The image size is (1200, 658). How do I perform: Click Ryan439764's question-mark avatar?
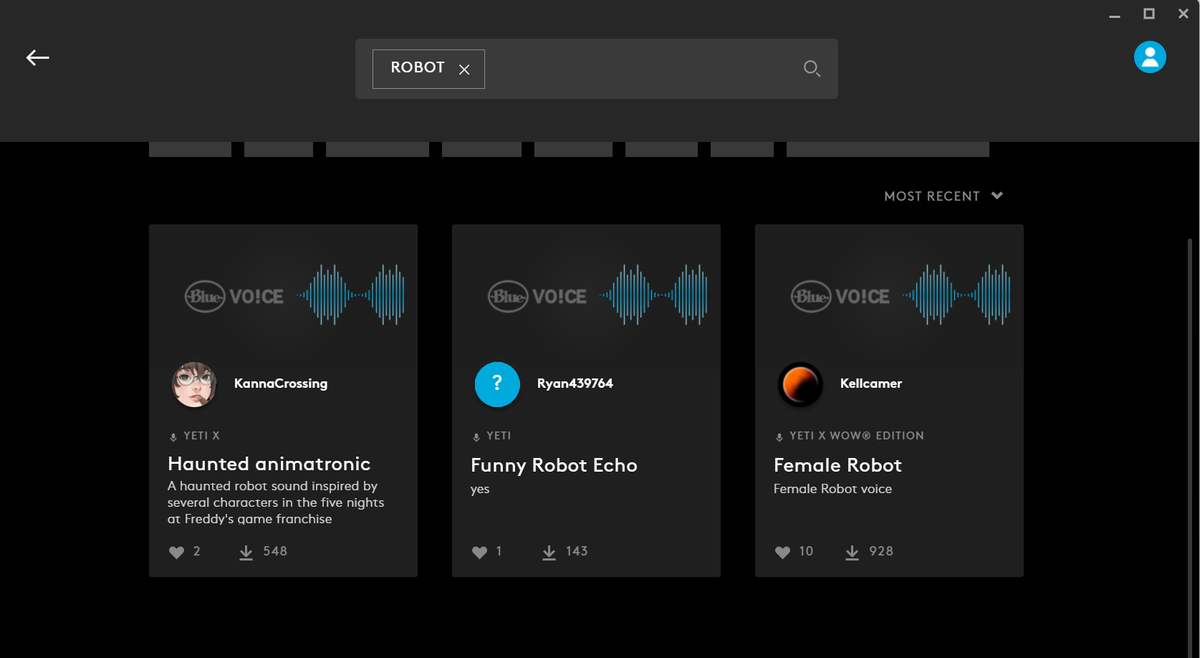click(x=497, y=384)
